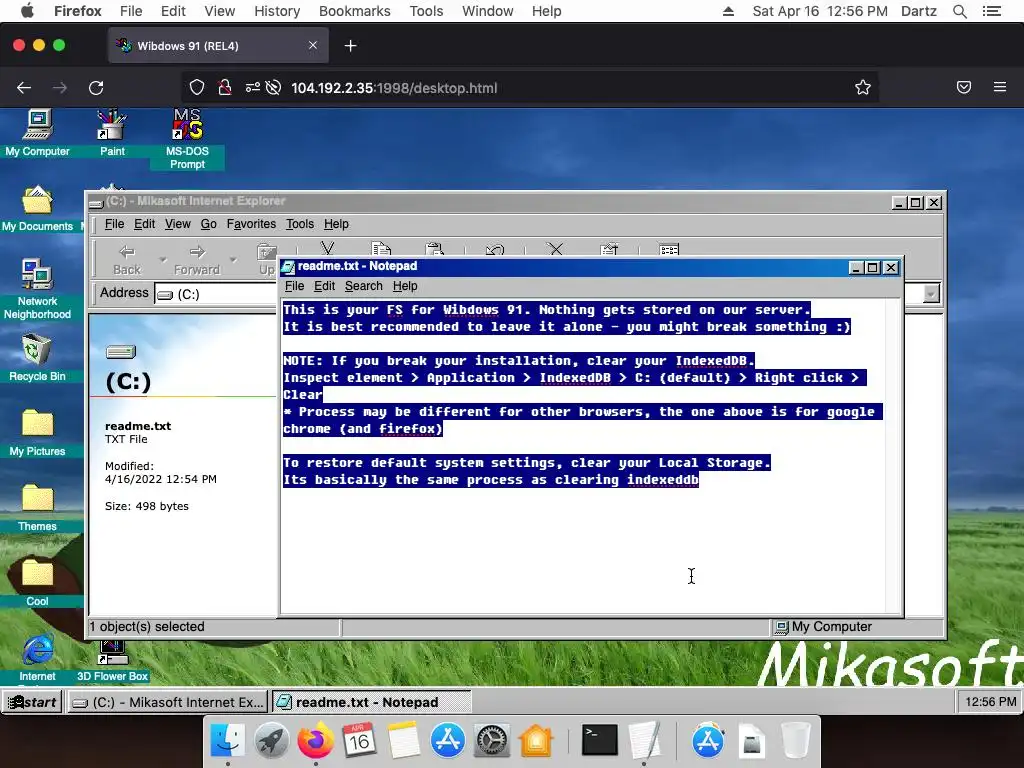Open explorer Help menu
The height and width of the screenshot is (768, 1024).
(x=336, y=224)
